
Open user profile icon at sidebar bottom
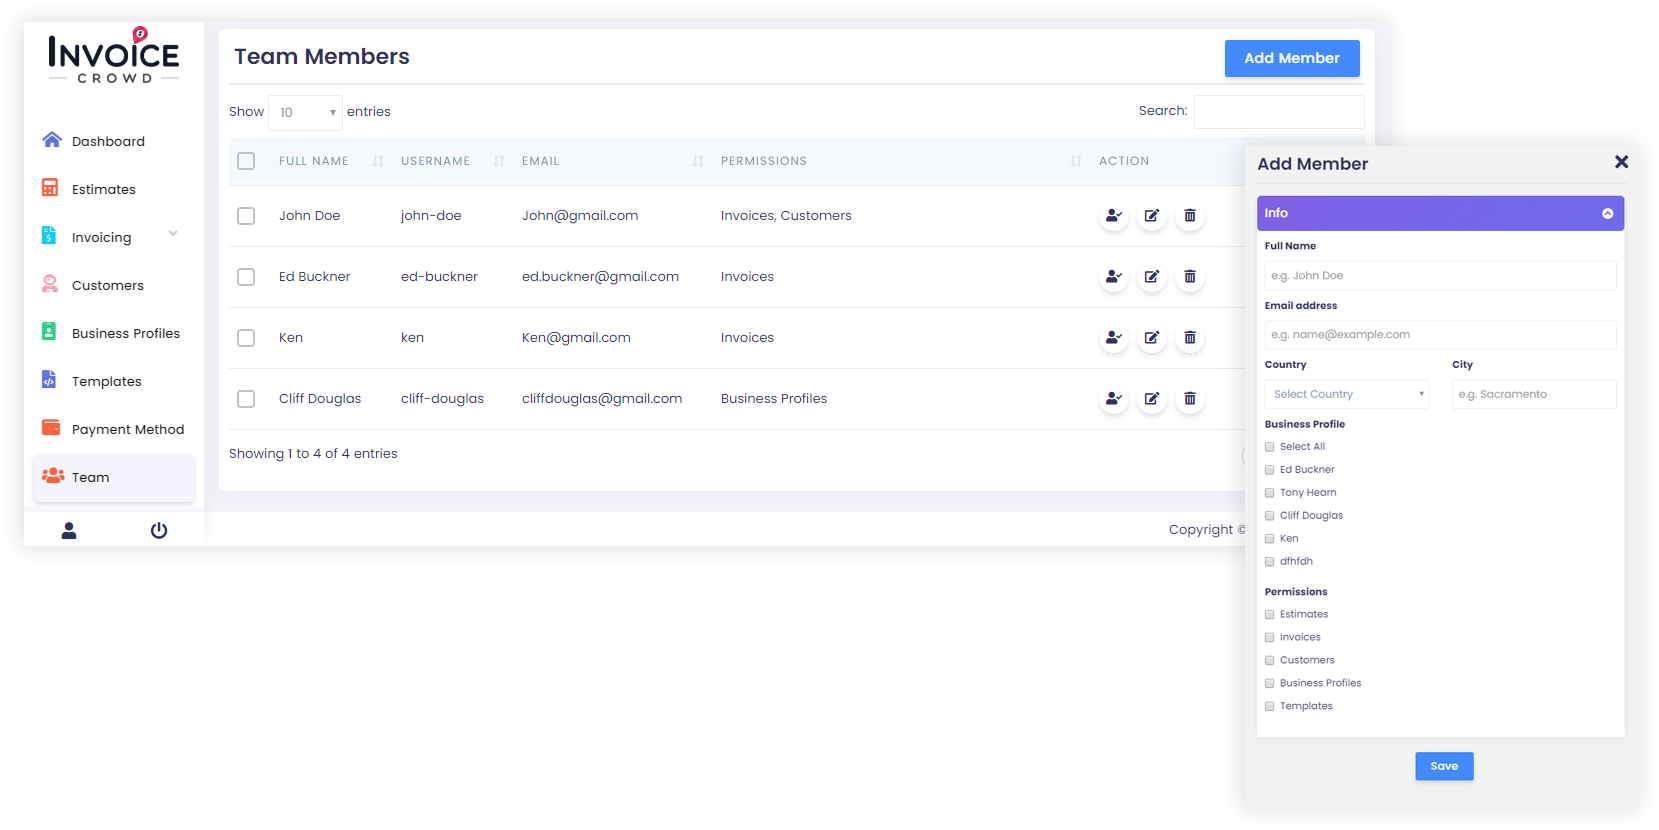(x=69, y=530)
